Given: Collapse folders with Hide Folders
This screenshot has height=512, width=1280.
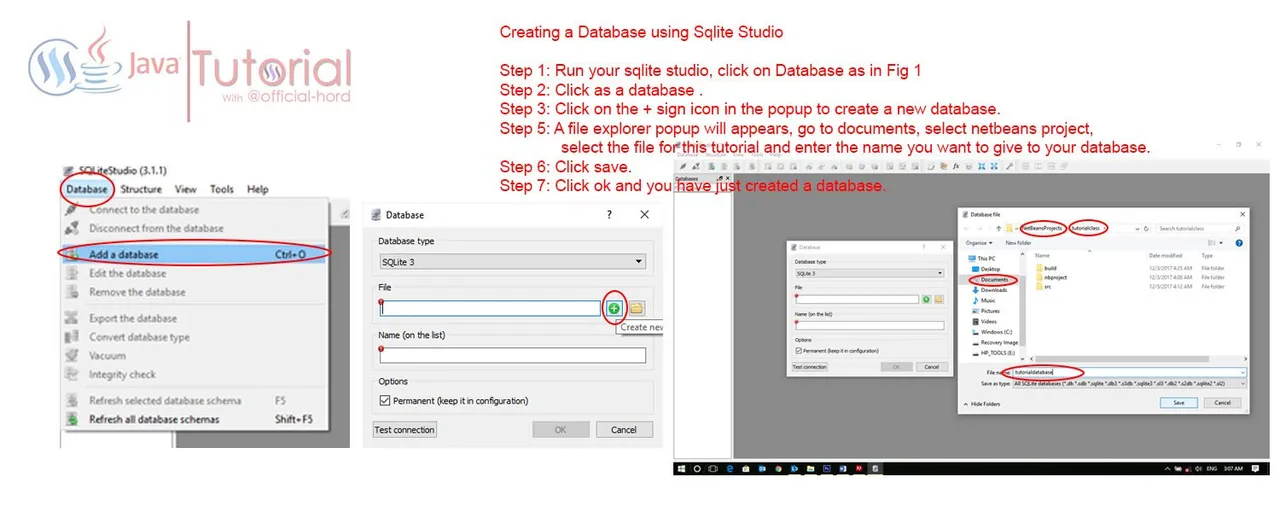Looking at the screenshot, I should (984, 404).
